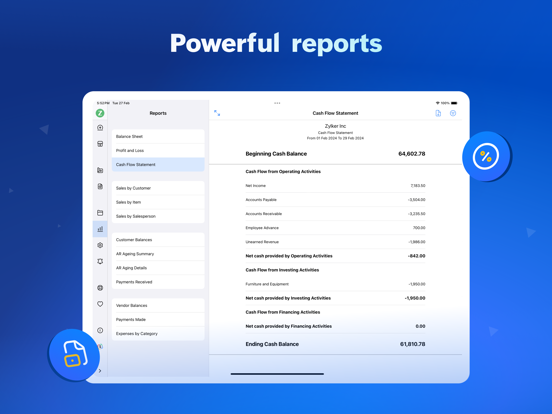Viewport: 552px width, 414px height.
Task: Open the Vendor Balances report
Action: (x=158, y=306)
